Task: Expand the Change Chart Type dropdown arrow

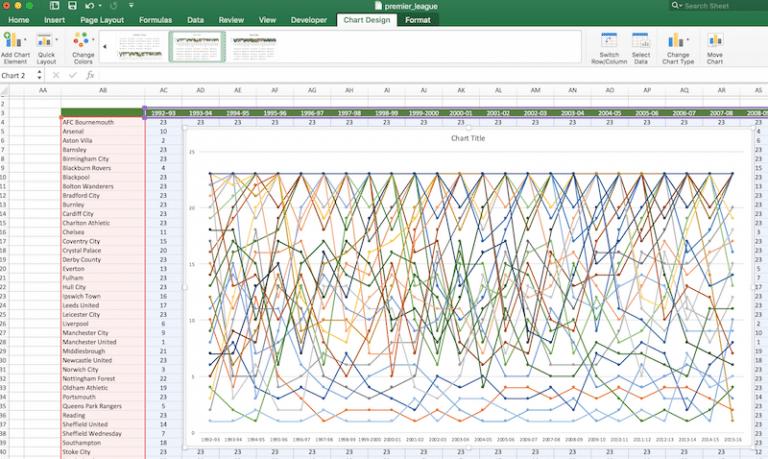Action: [x=688, y=39]
